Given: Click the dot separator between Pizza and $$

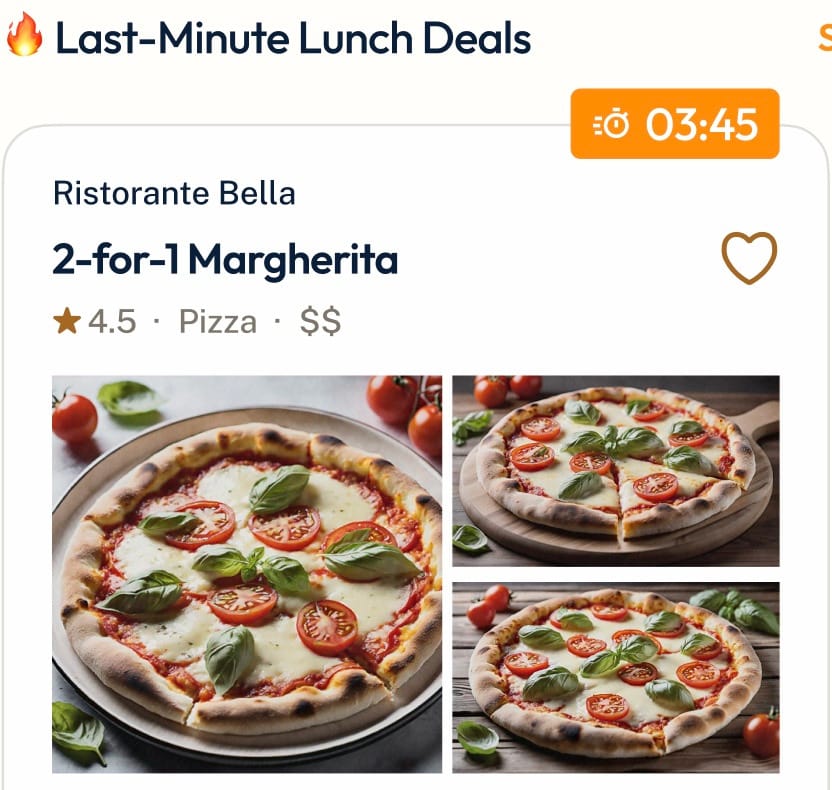Looking at the screenshot, I should tap(277, 322).
